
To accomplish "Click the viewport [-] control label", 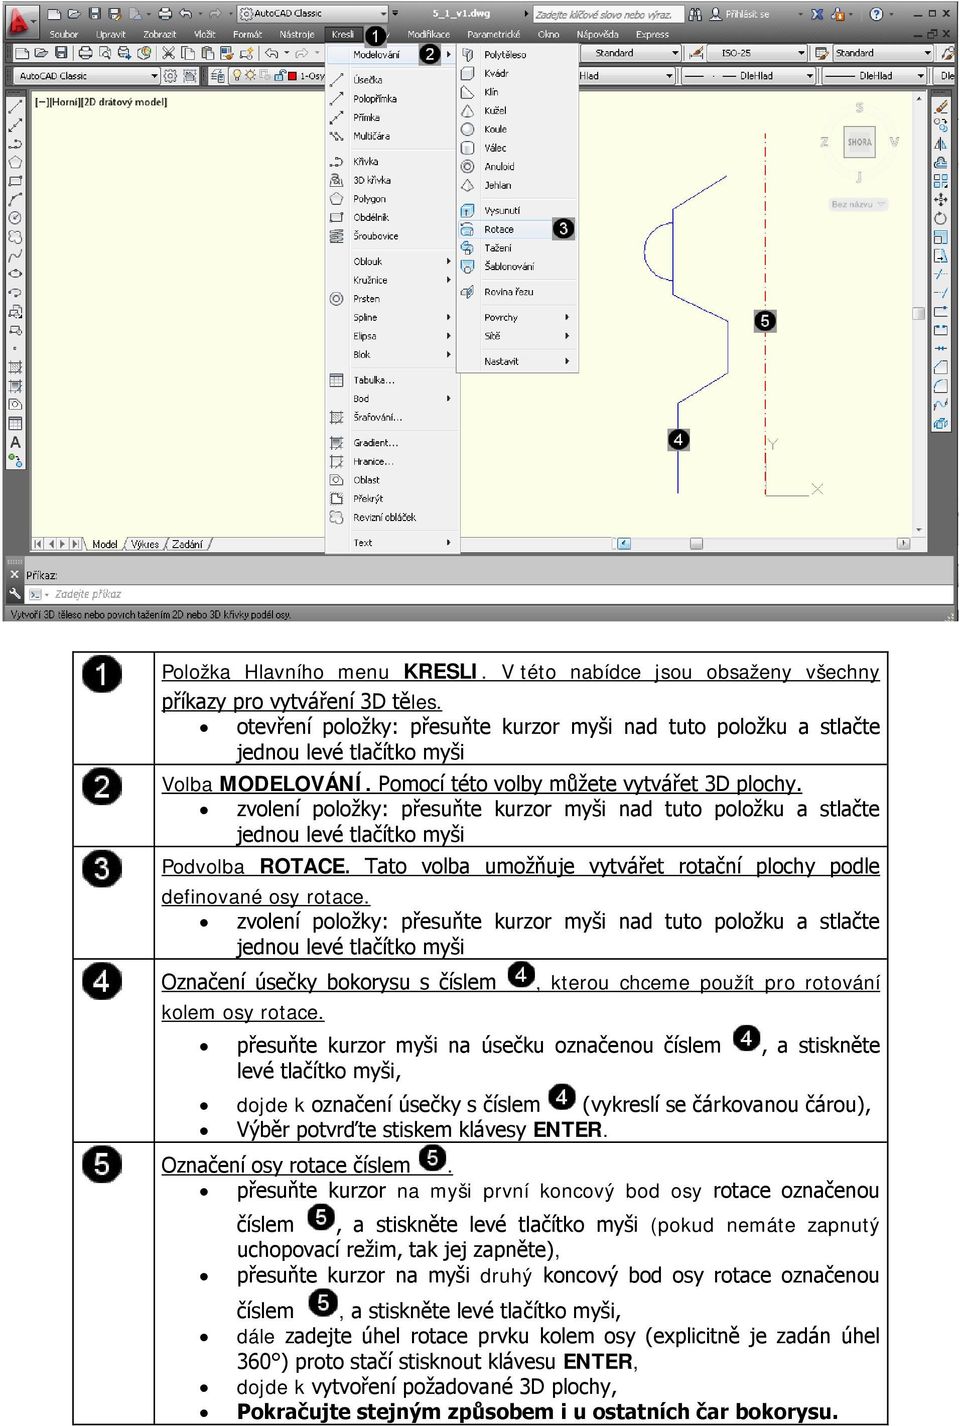I will tap(40, 102).
